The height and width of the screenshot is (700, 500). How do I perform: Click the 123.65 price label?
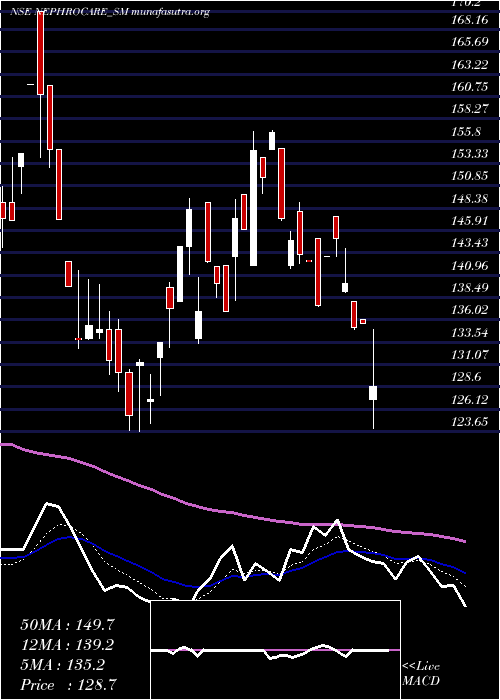tap(470, 421)
